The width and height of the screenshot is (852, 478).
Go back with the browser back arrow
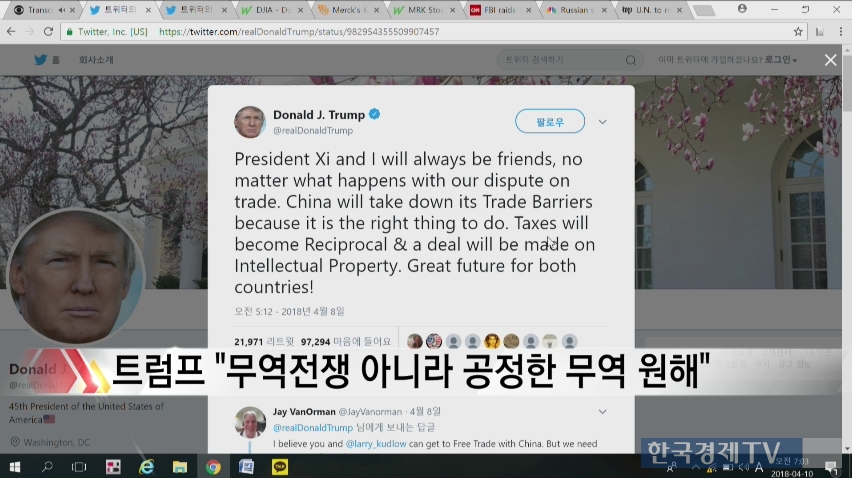[x=11, y=32]
